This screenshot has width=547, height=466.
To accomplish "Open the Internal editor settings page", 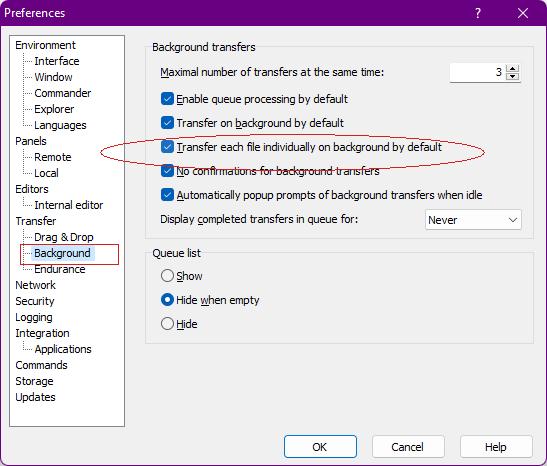I will click(x=69, y=205).
